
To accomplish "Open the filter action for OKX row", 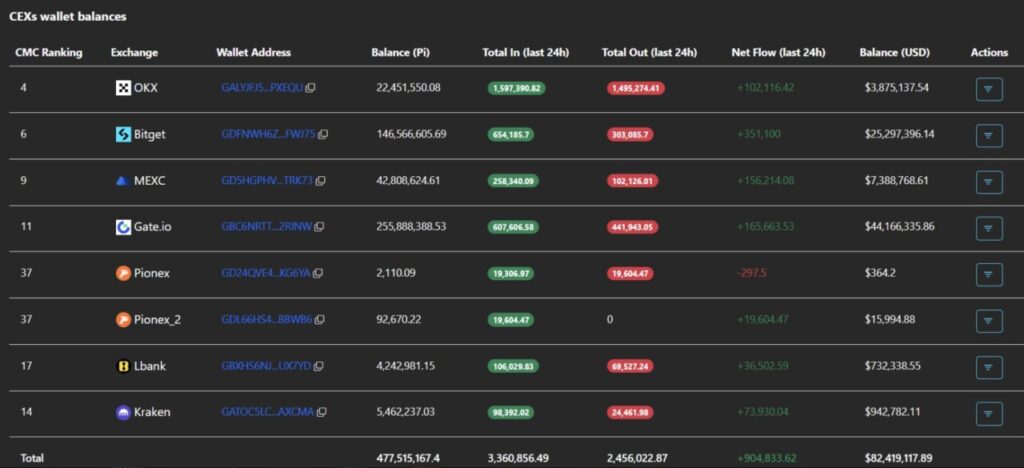I will pyautogui.click(x=988, y=89).
